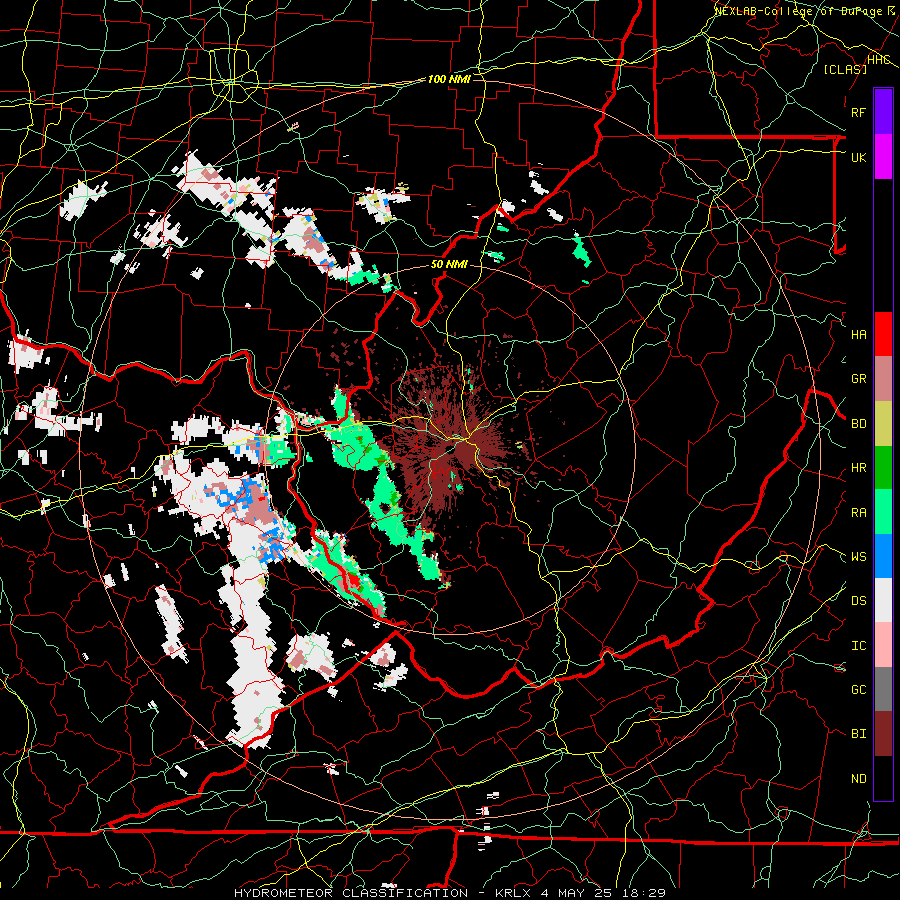The image size is (900, 900).
Task: Click the RA legend label
Action: point(859,513)
